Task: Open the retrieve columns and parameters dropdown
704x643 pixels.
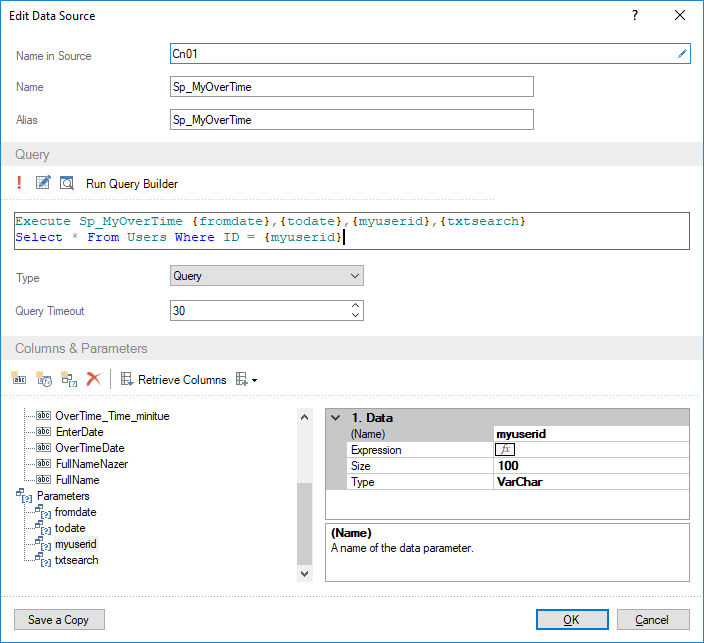Action: click(246, 380)
